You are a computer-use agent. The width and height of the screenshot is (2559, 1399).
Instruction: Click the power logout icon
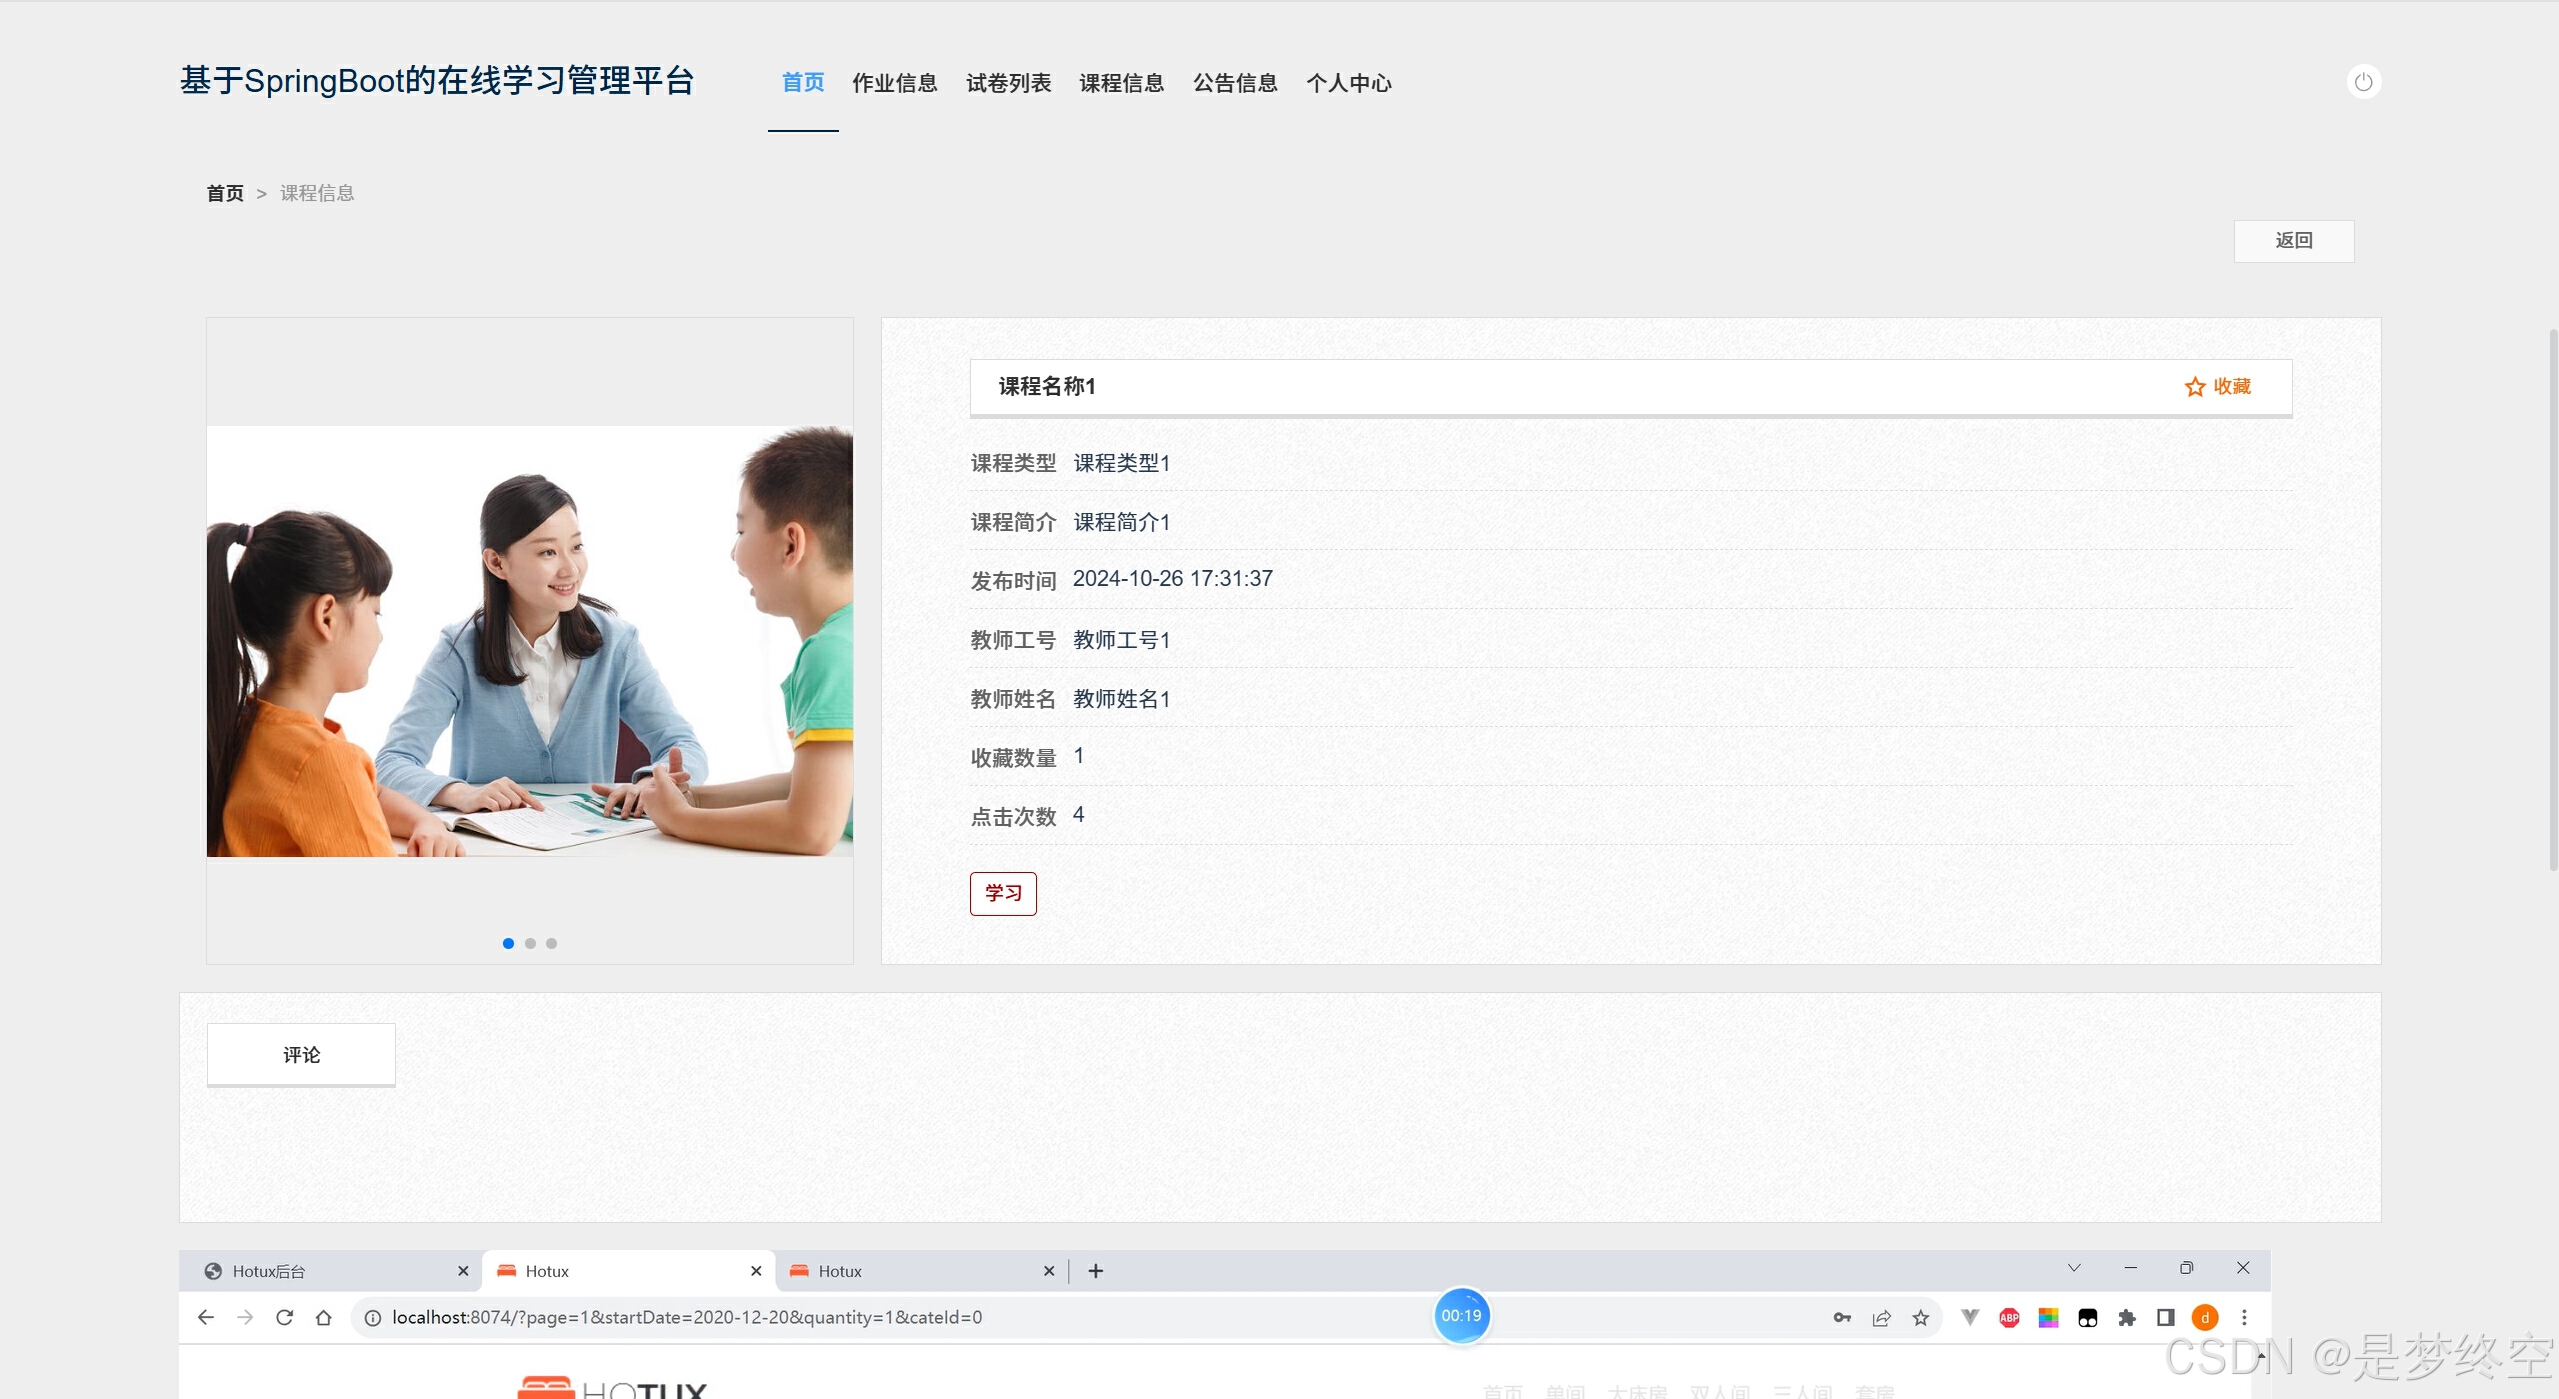pos(2363,82)
